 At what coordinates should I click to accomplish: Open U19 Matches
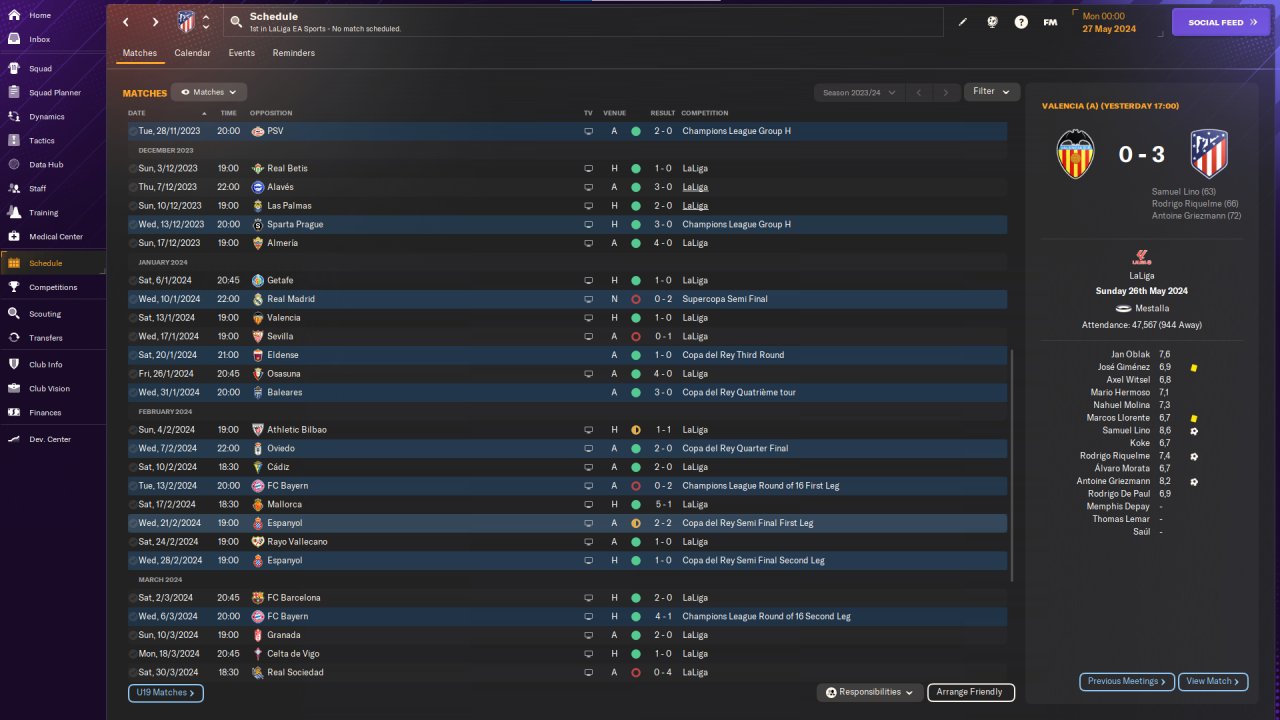click(165, 692)
